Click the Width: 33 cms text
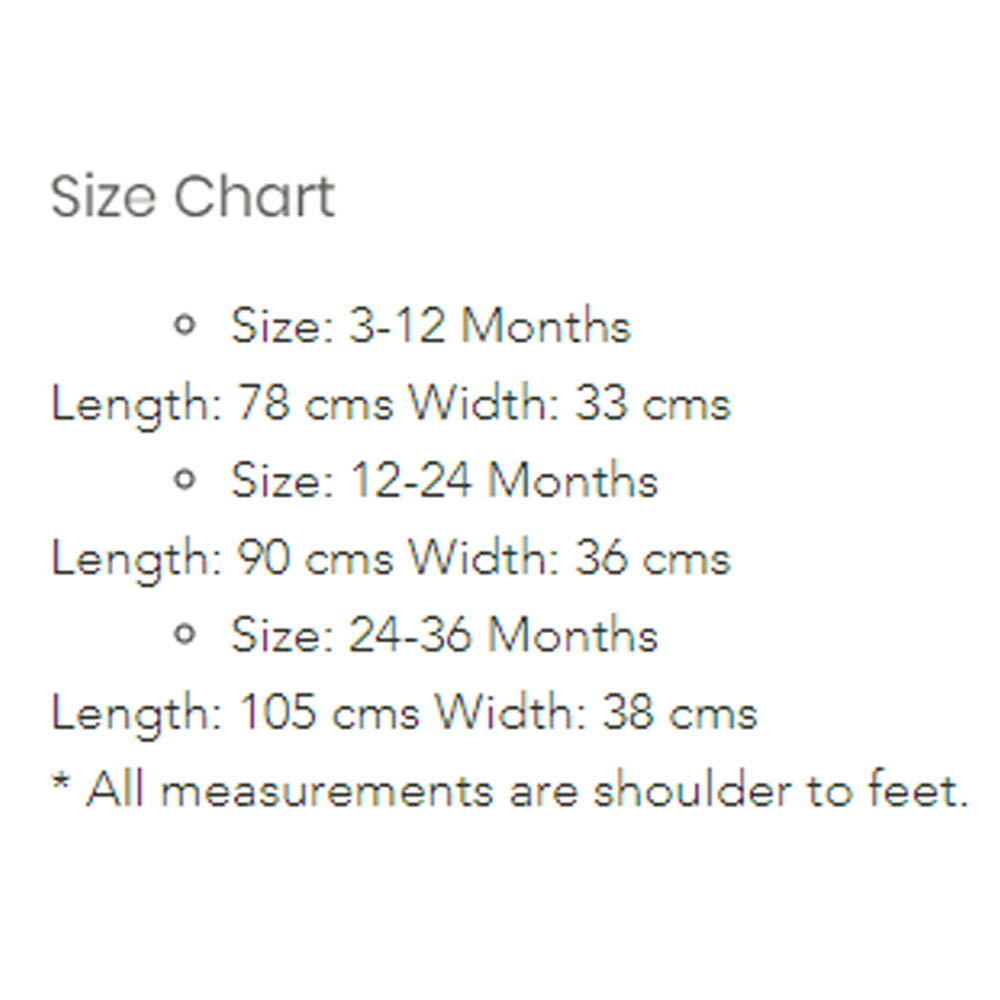1000x1000 pixels. (x=569, y=404)
